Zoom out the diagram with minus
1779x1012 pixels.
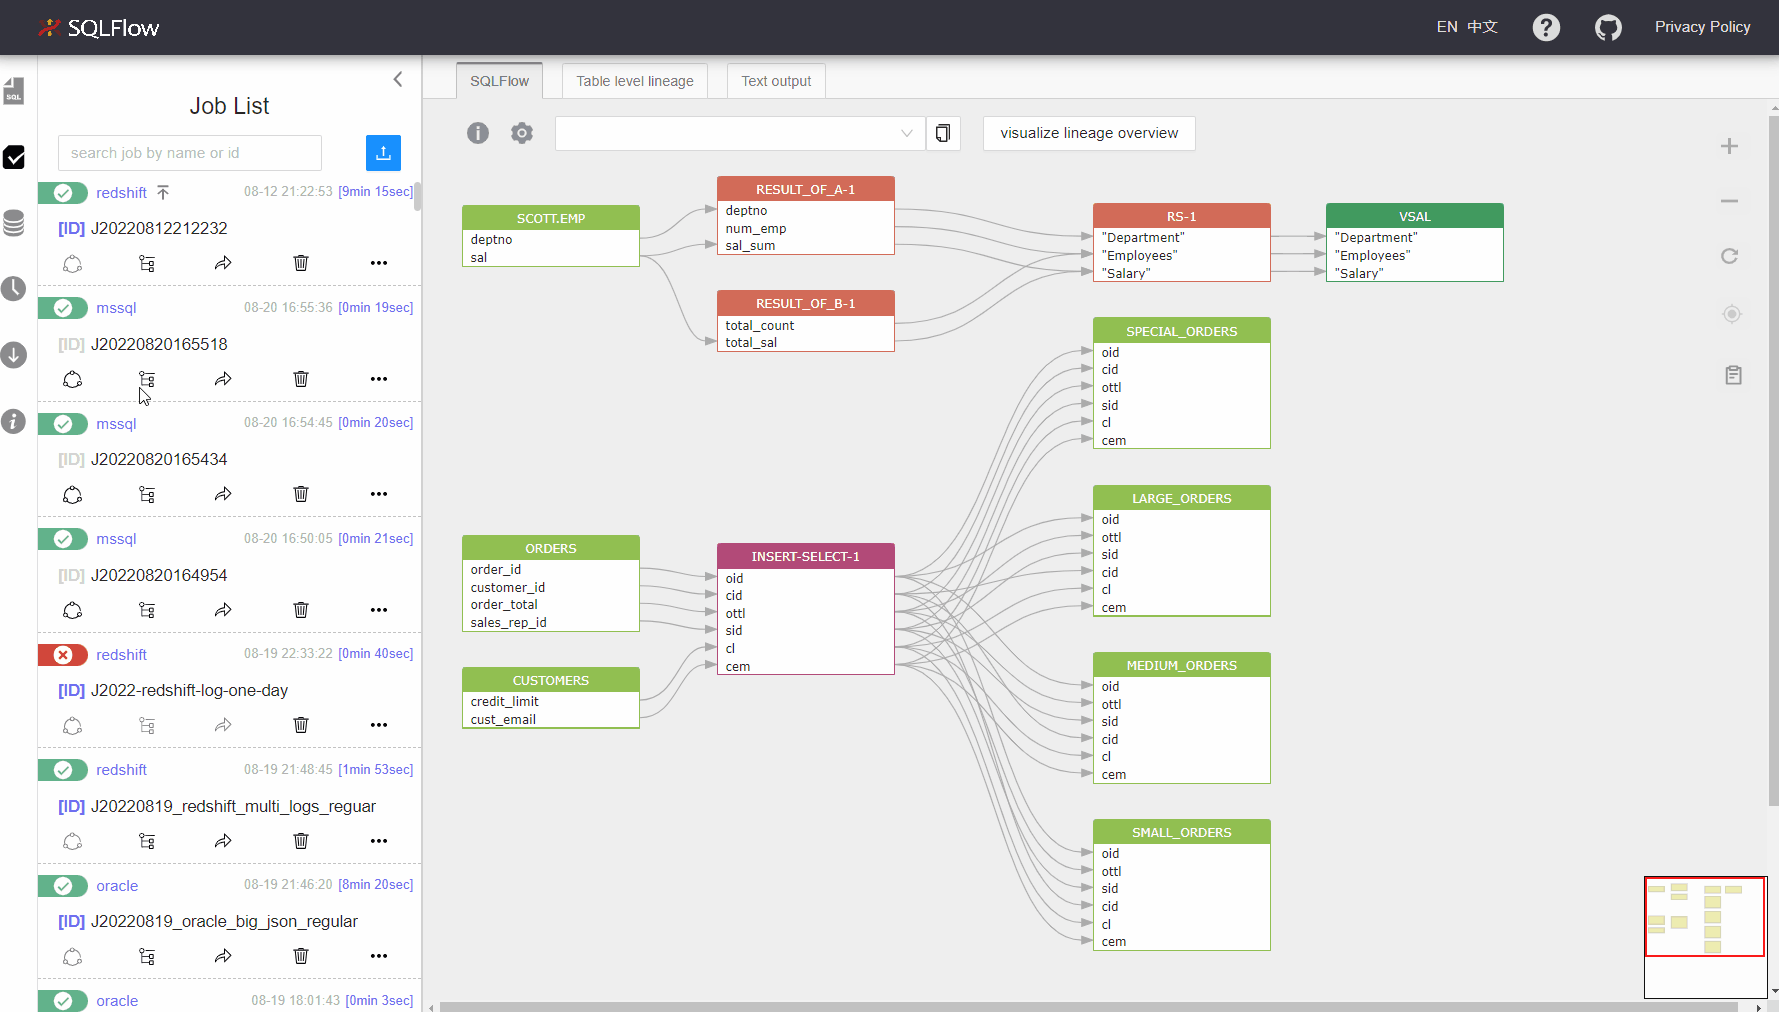point(1729,201)
